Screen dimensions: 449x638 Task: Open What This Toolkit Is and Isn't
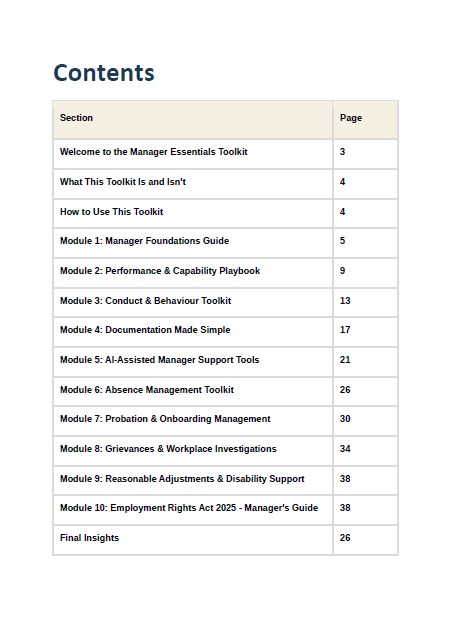123,182
